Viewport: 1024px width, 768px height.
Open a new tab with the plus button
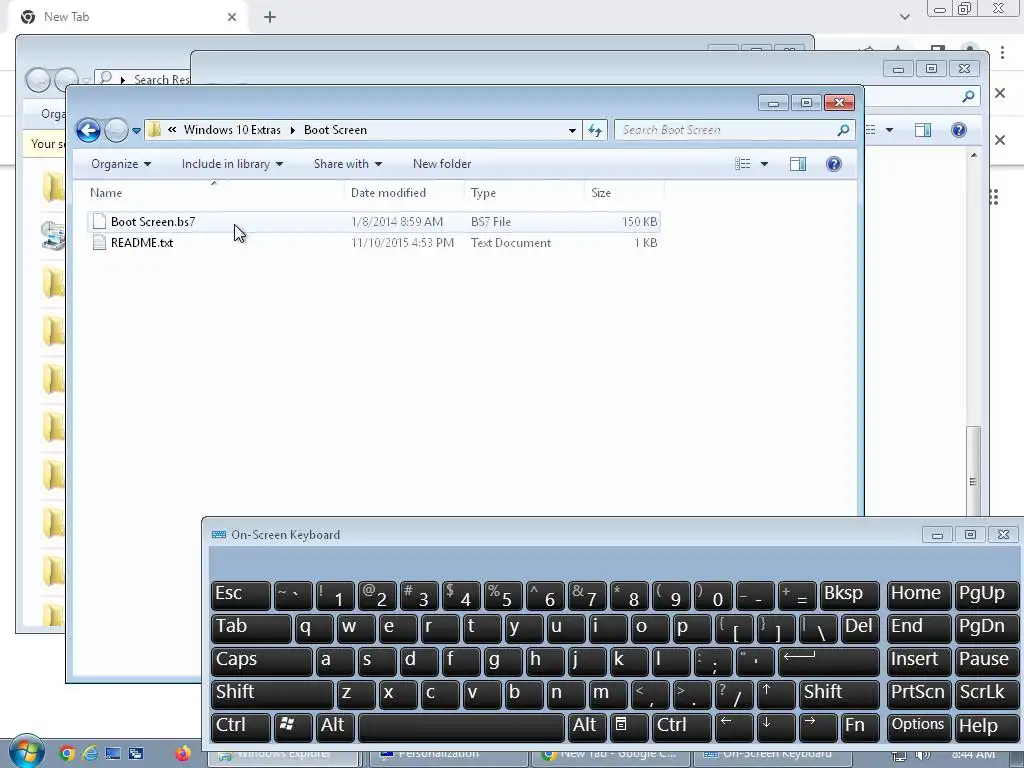pyautogui.click(x=270, y=17)
